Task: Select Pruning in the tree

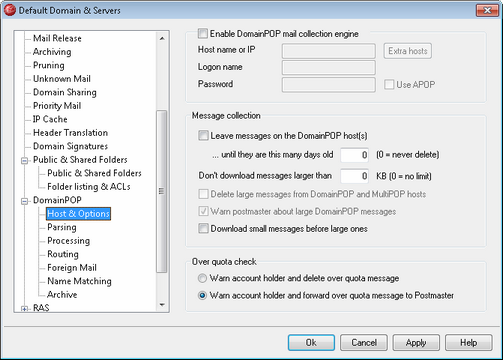Action: 49,65
